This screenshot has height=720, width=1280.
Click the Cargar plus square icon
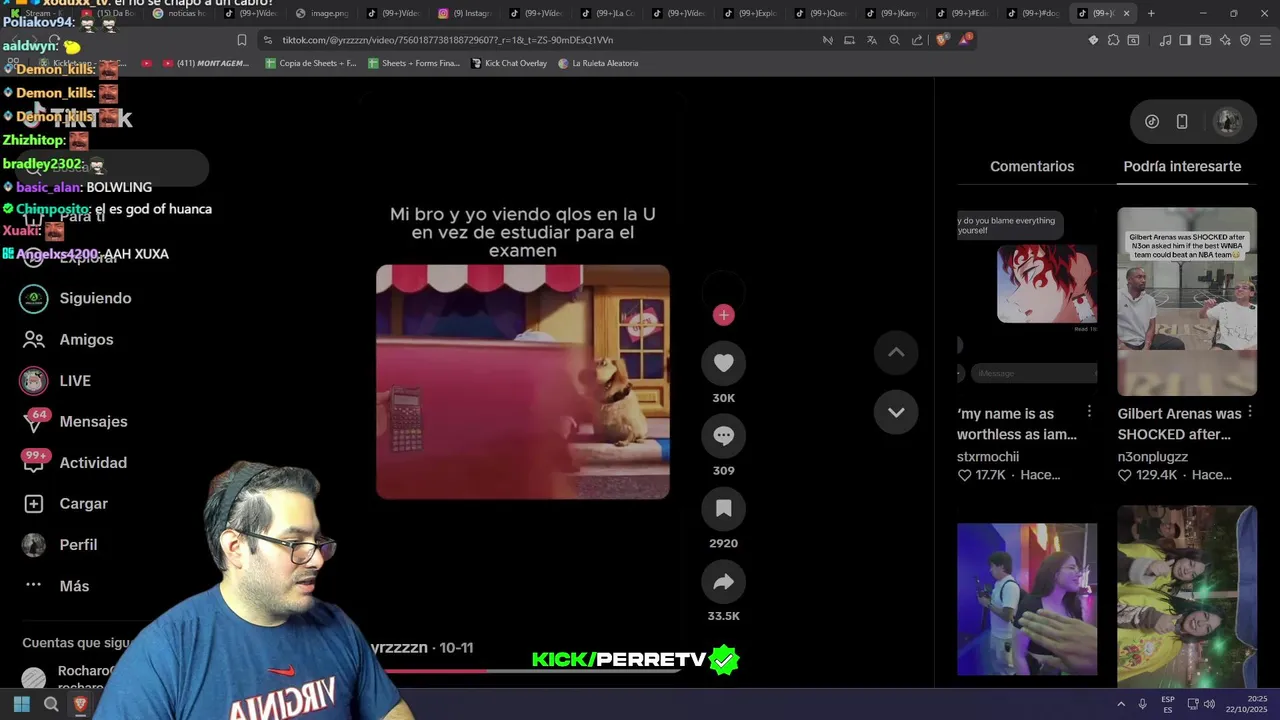34,503
